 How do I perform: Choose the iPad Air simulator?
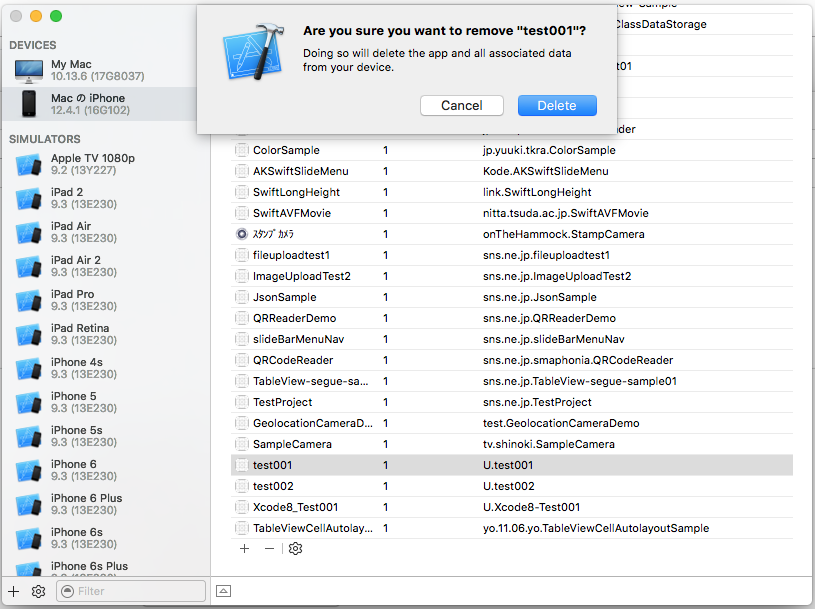click(106, 232)
